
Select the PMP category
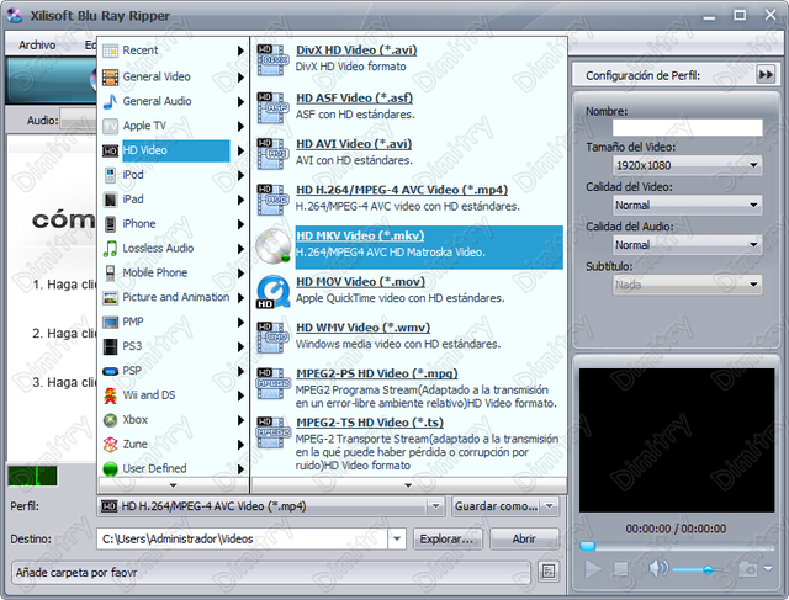pyautogui.click(x=173, y=322)
